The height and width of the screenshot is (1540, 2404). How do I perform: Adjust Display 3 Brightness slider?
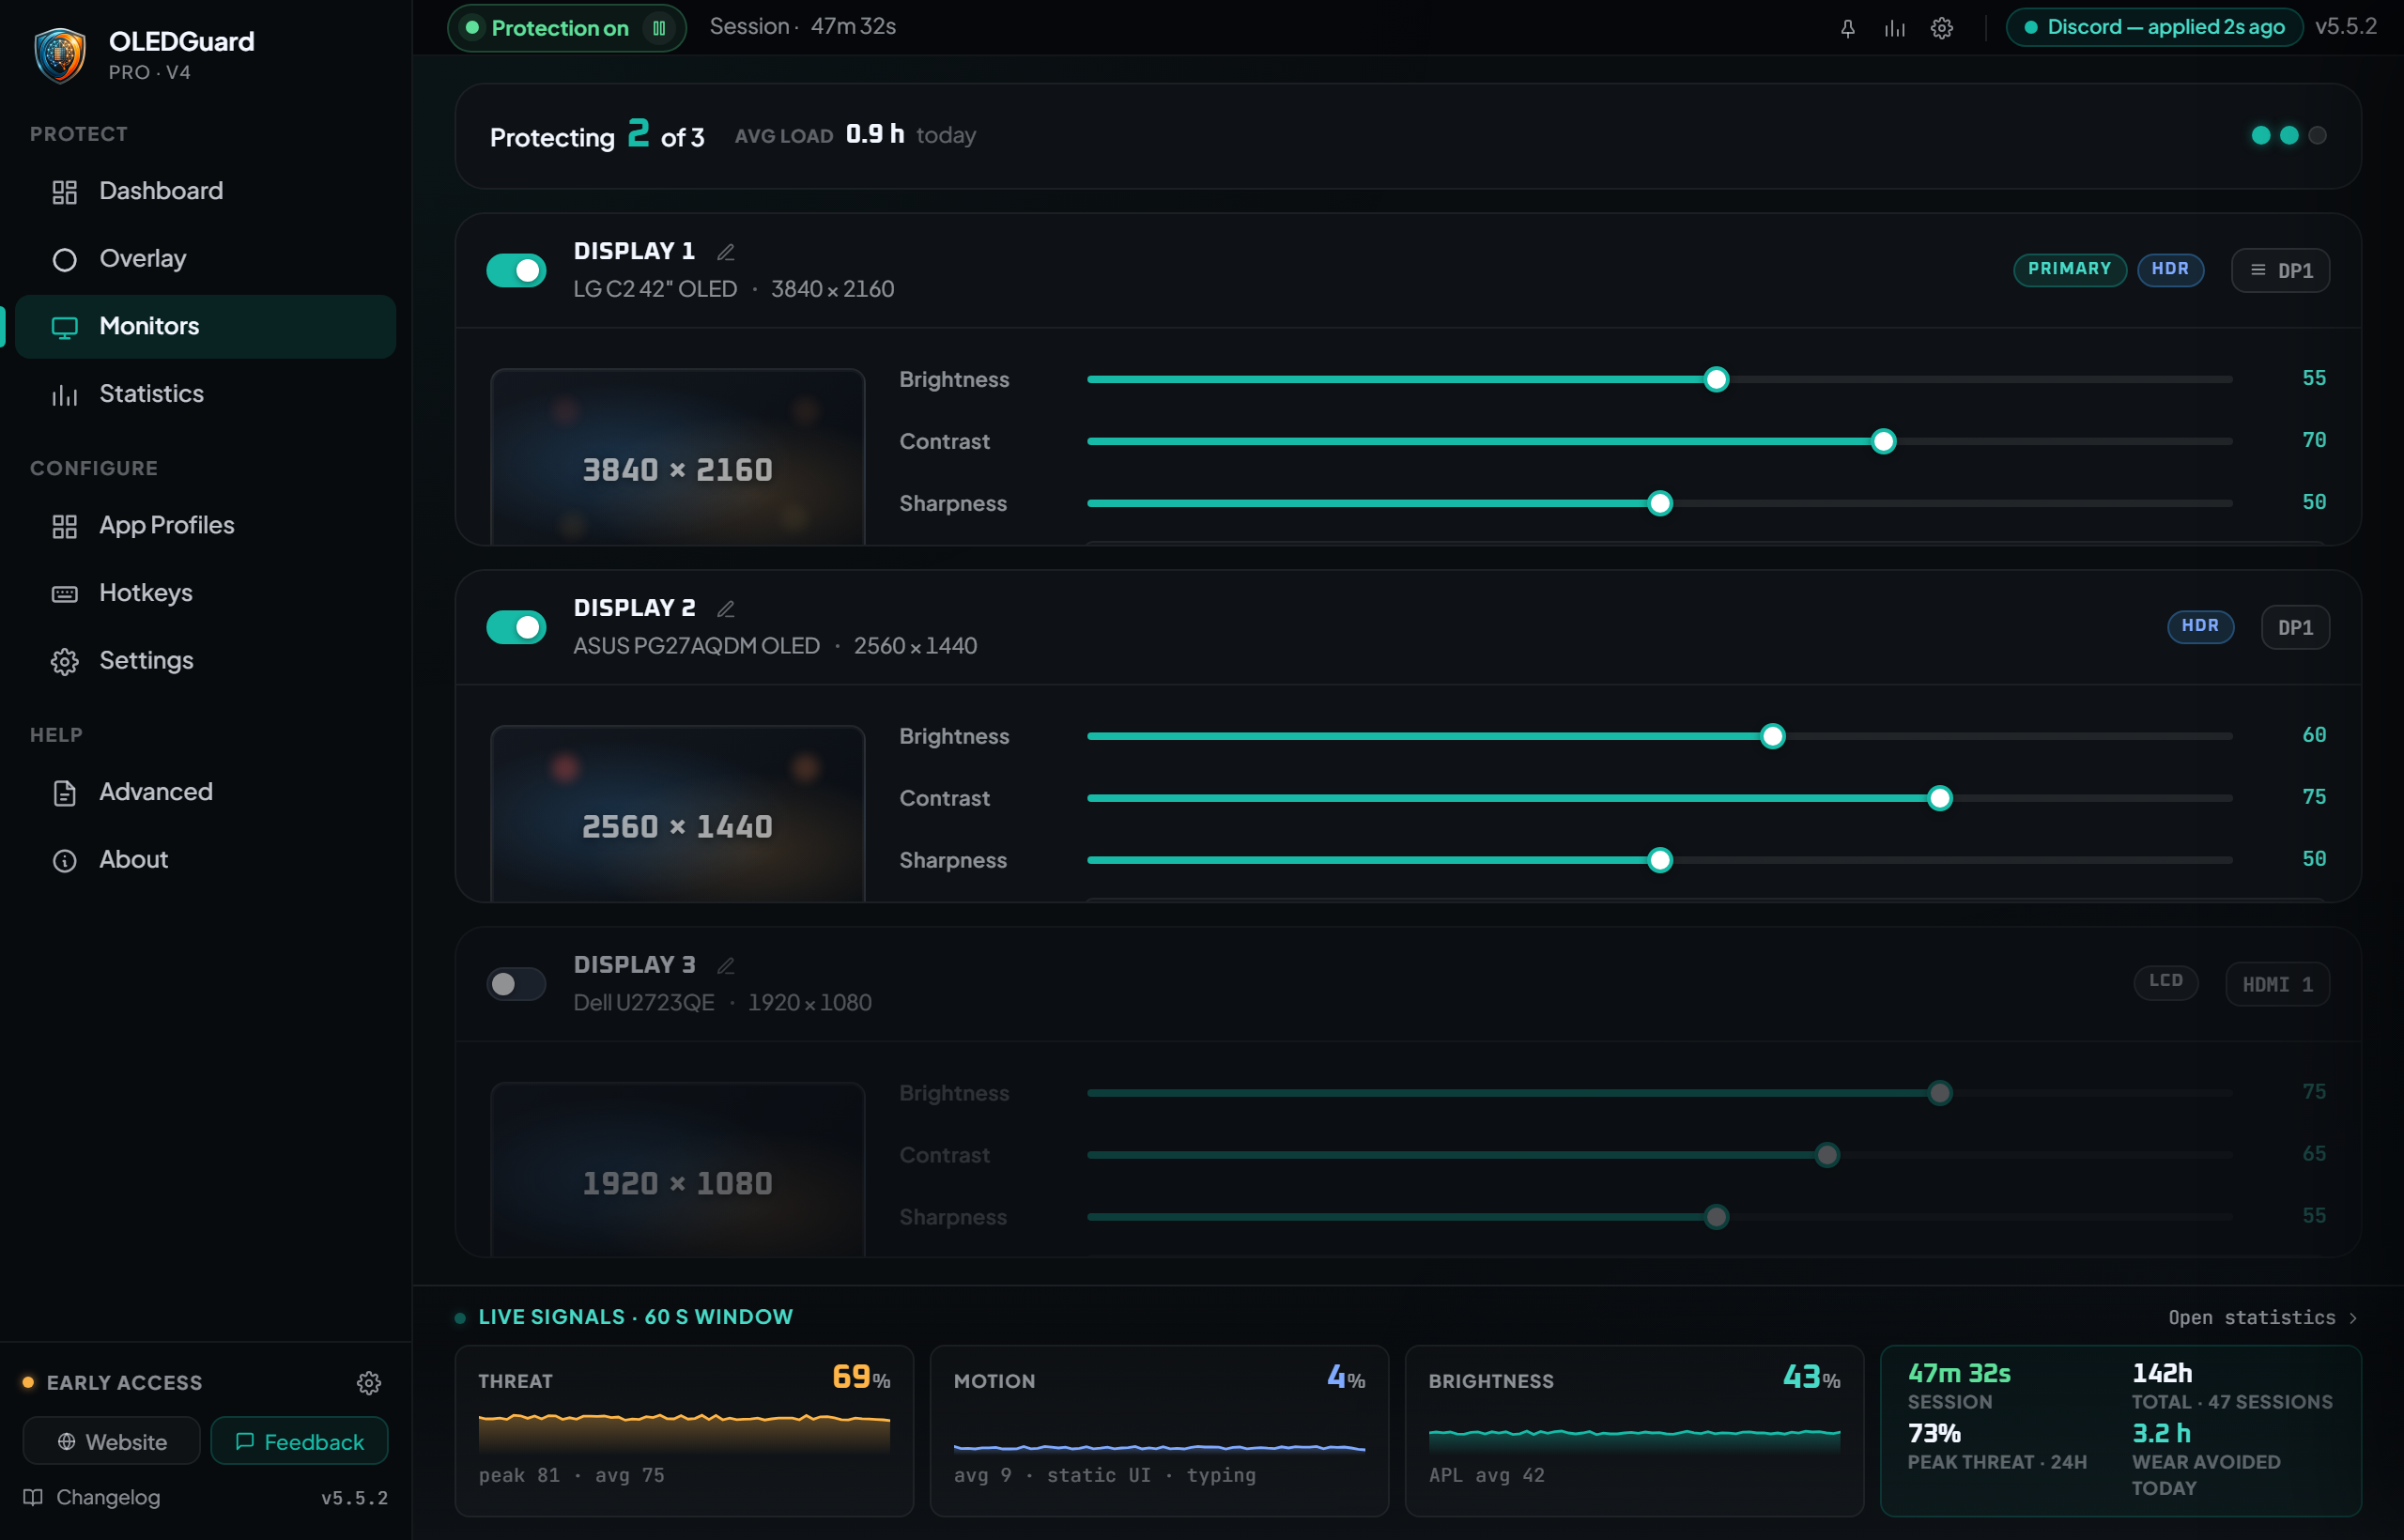click(x=1659, y=1094)
